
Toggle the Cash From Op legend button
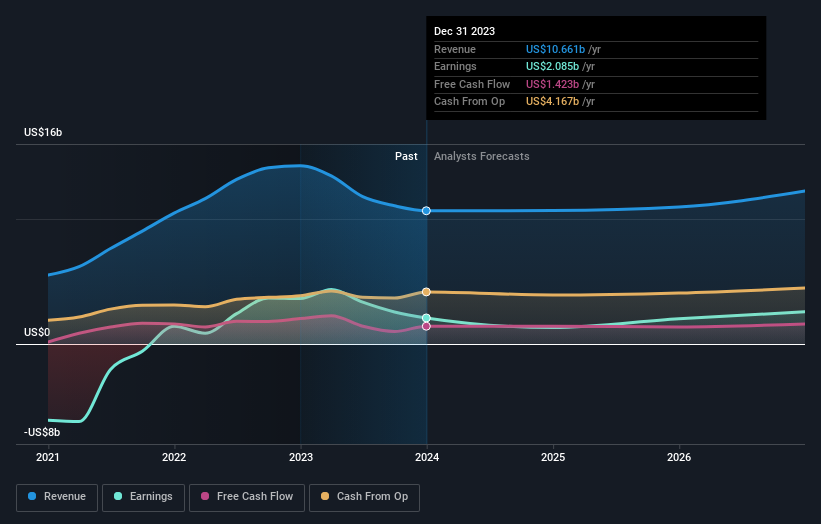(x=364, y=497)
